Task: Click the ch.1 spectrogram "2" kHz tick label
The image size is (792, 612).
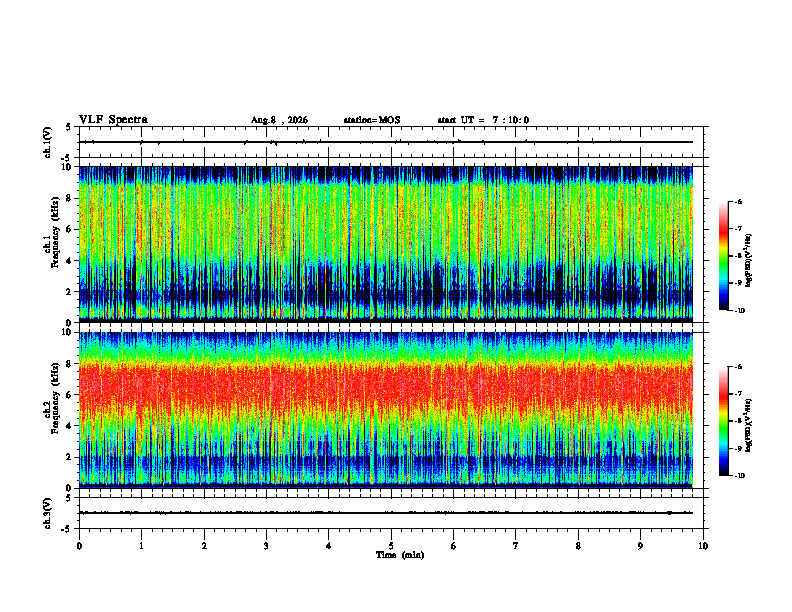Action: pyautogui.click(x=70, y=292)
